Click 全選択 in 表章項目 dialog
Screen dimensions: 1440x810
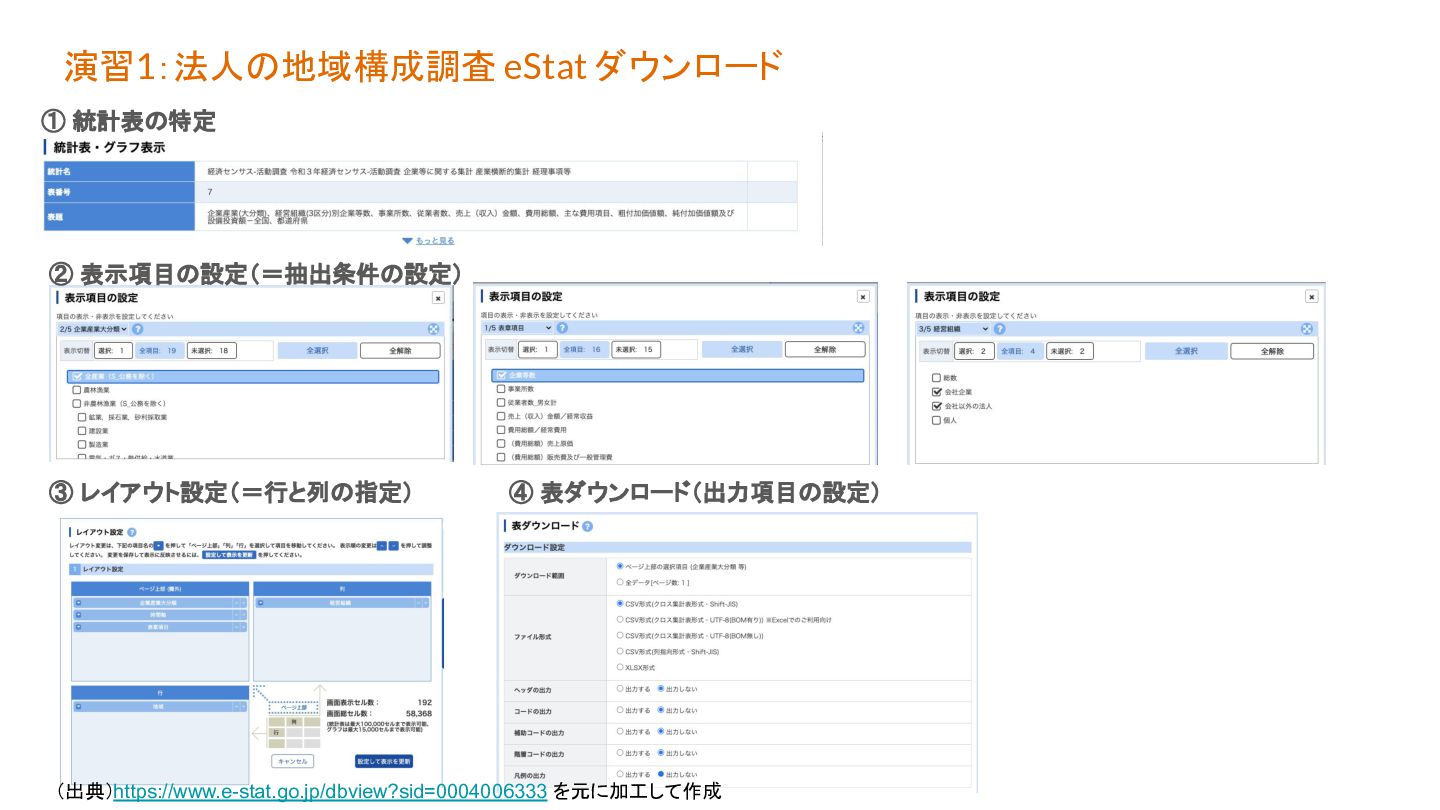(x=741, y=350)
